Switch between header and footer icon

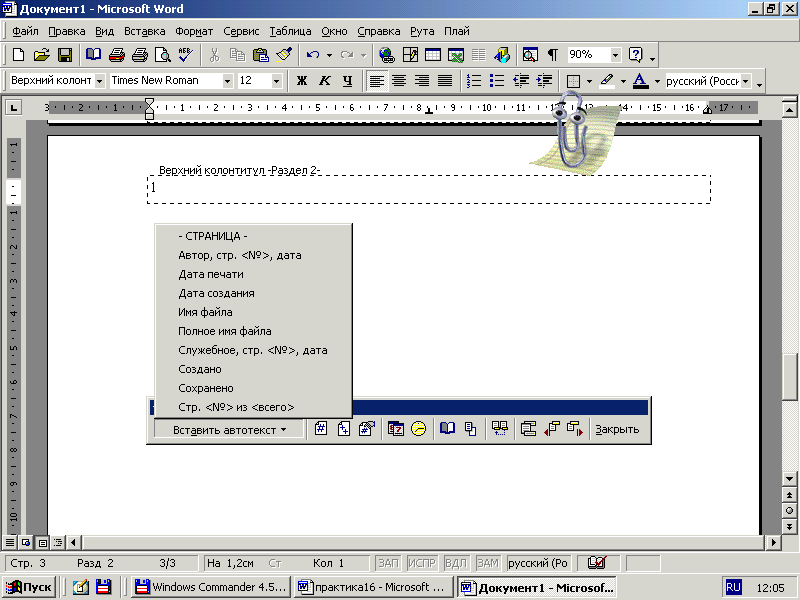499,429
